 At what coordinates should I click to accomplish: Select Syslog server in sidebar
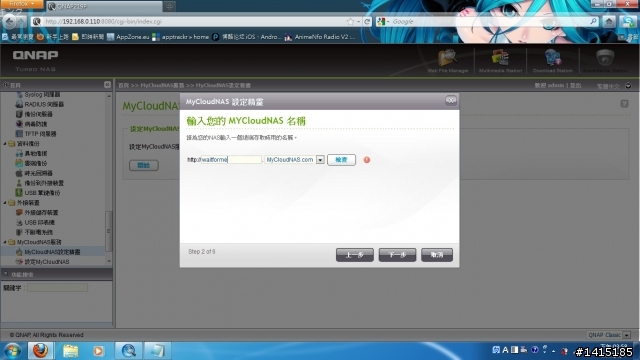tap(38, 95)
